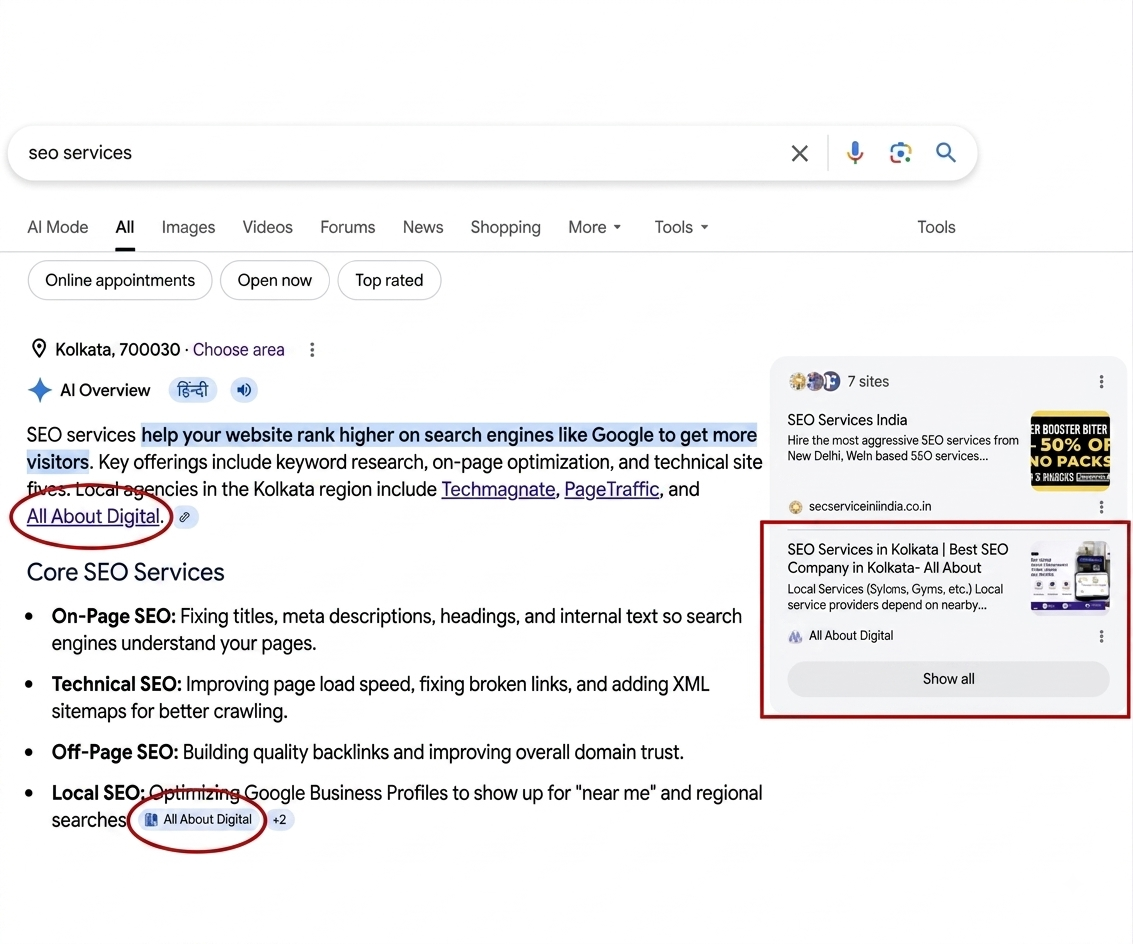Viewport: 1133px width, 944px height.
Task: Select the All results tab
Action: pyautogui.click(x=125, y=227)
